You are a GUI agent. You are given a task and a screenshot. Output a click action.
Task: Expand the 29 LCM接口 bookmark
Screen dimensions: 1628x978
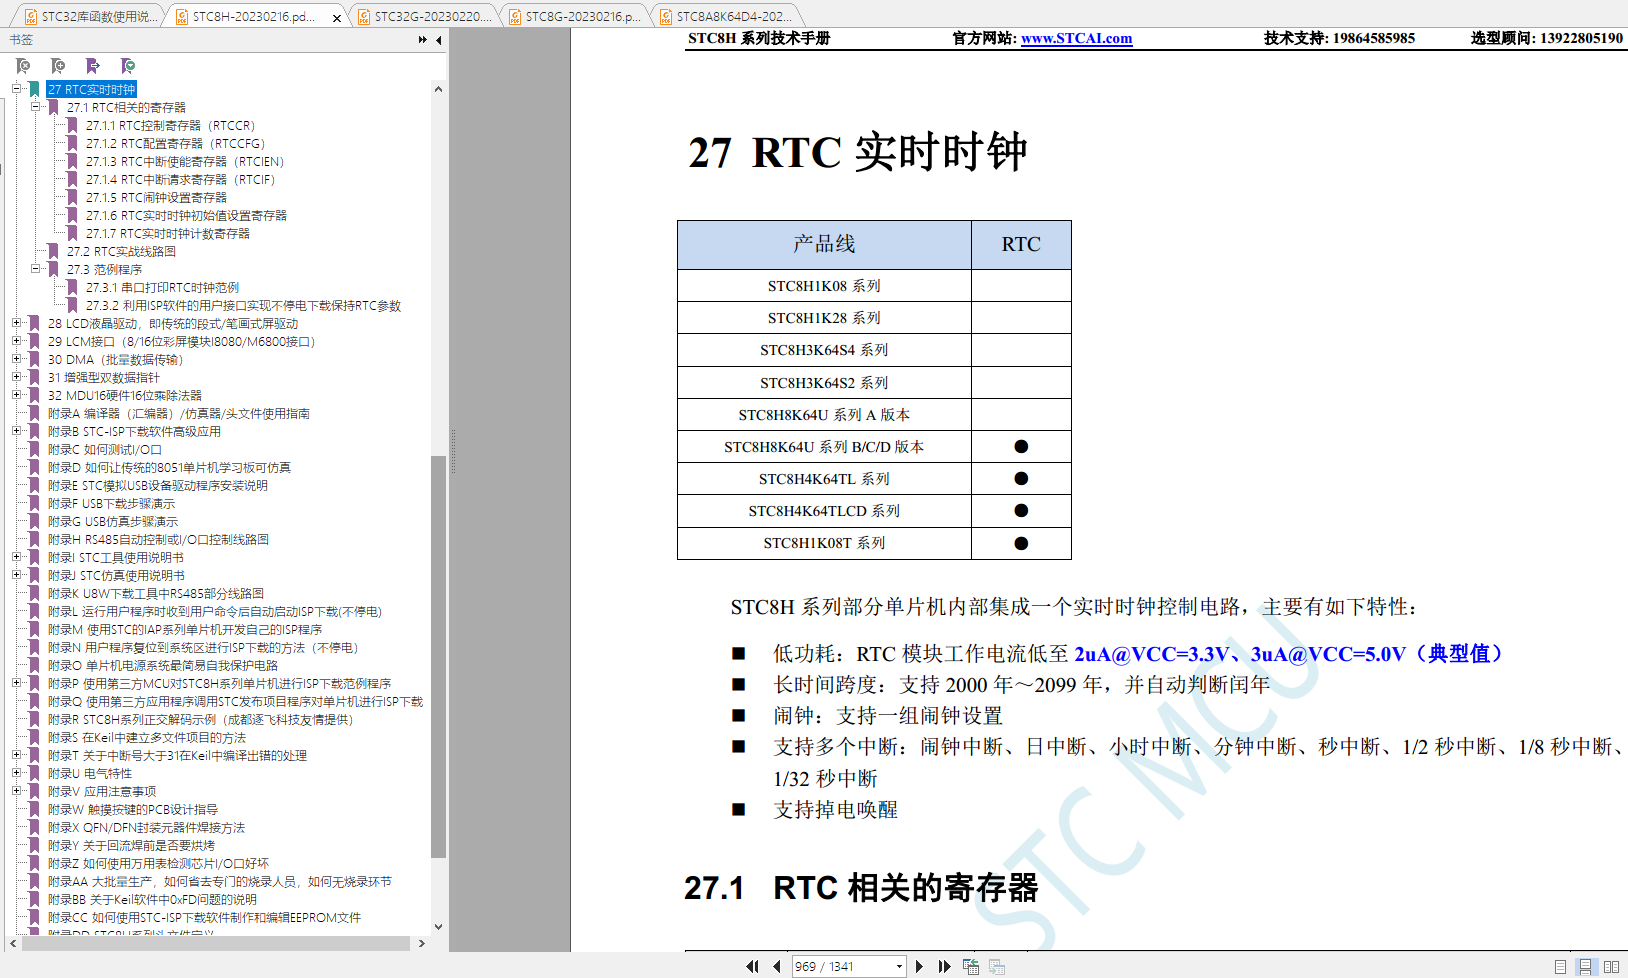[x=16, y=341]
